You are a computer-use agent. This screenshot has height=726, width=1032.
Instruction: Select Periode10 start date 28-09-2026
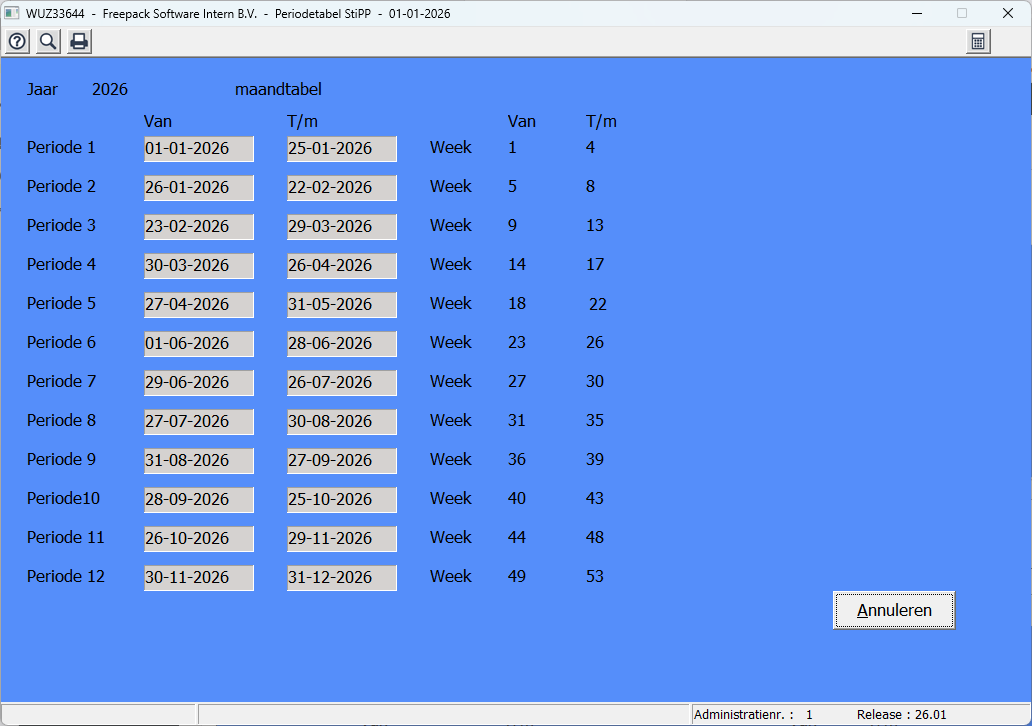pyautogui.click(x=198, y=500)
